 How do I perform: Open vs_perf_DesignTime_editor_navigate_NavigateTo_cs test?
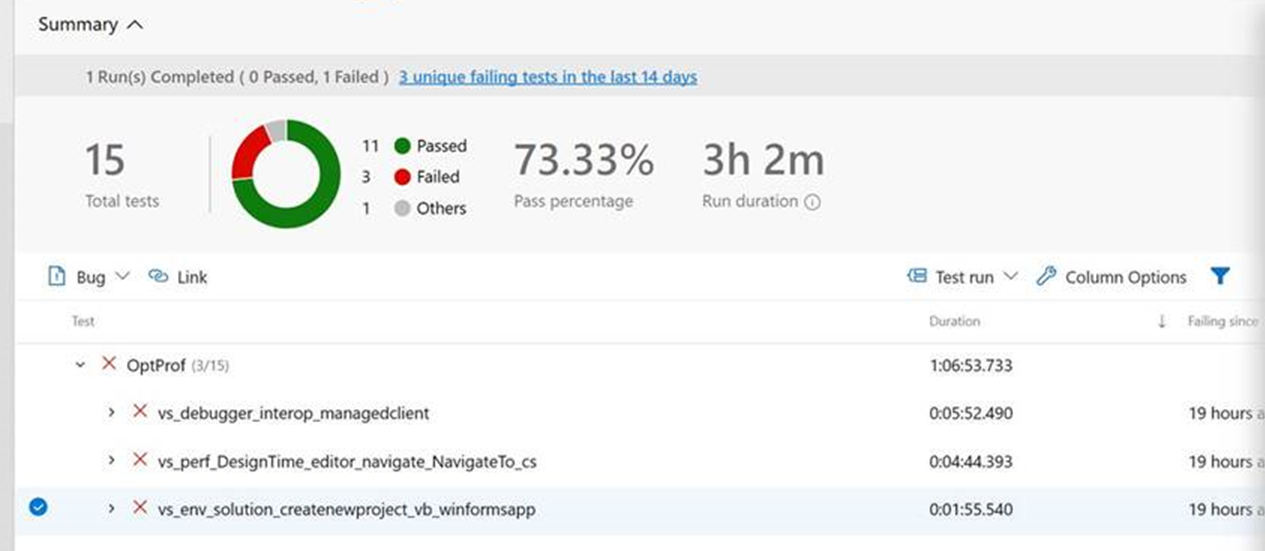[x=348, y=462]
